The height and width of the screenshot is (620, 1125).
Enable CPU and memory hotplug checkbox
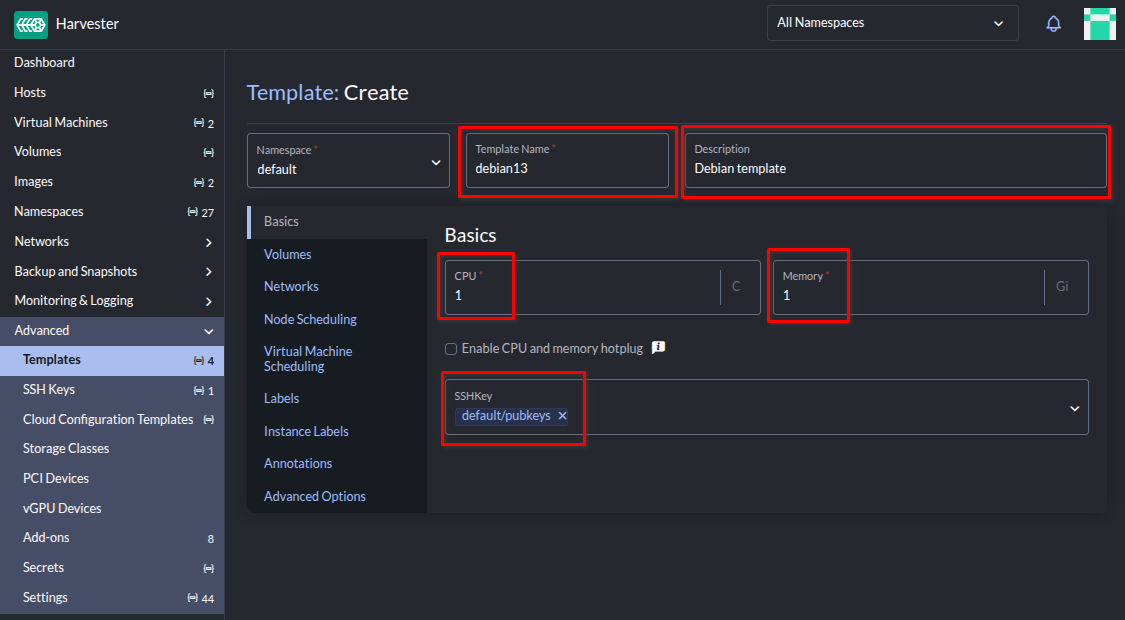[x=451, y=349]
